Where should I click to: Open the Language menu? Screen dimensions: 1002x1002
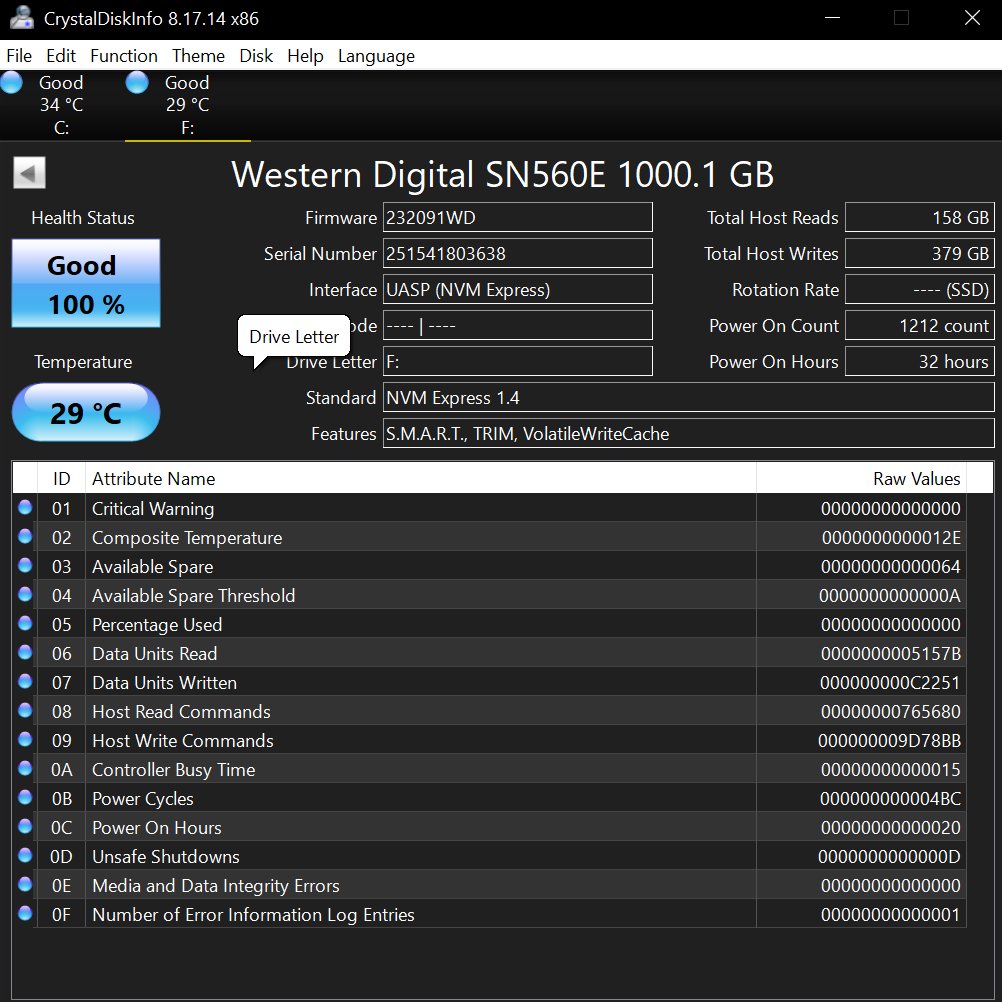coord(376,56)
